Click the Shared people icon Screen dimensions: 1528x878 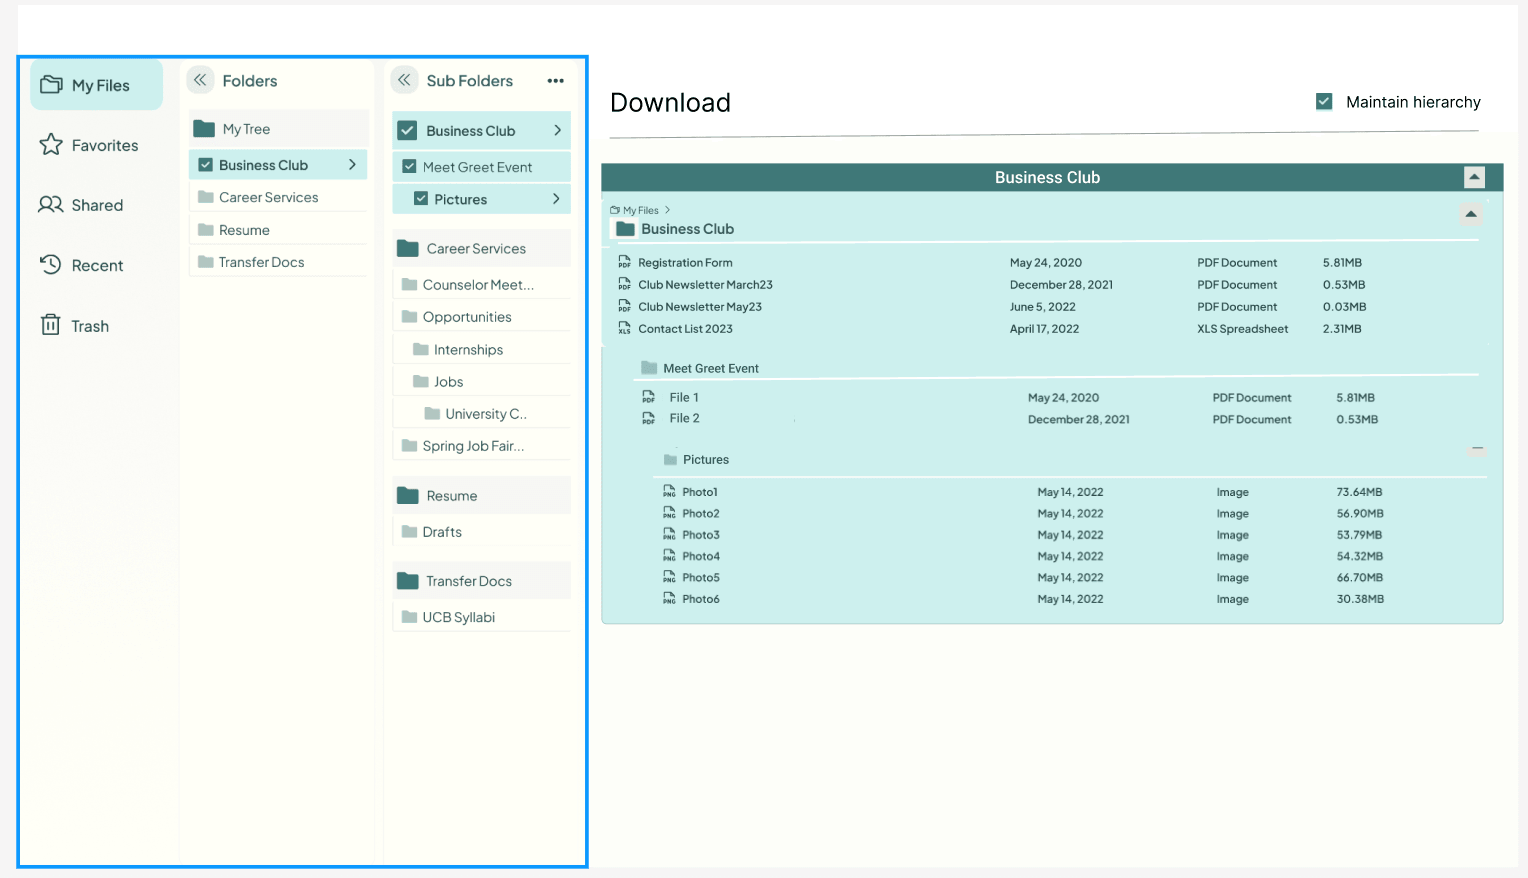click(51, 205)
